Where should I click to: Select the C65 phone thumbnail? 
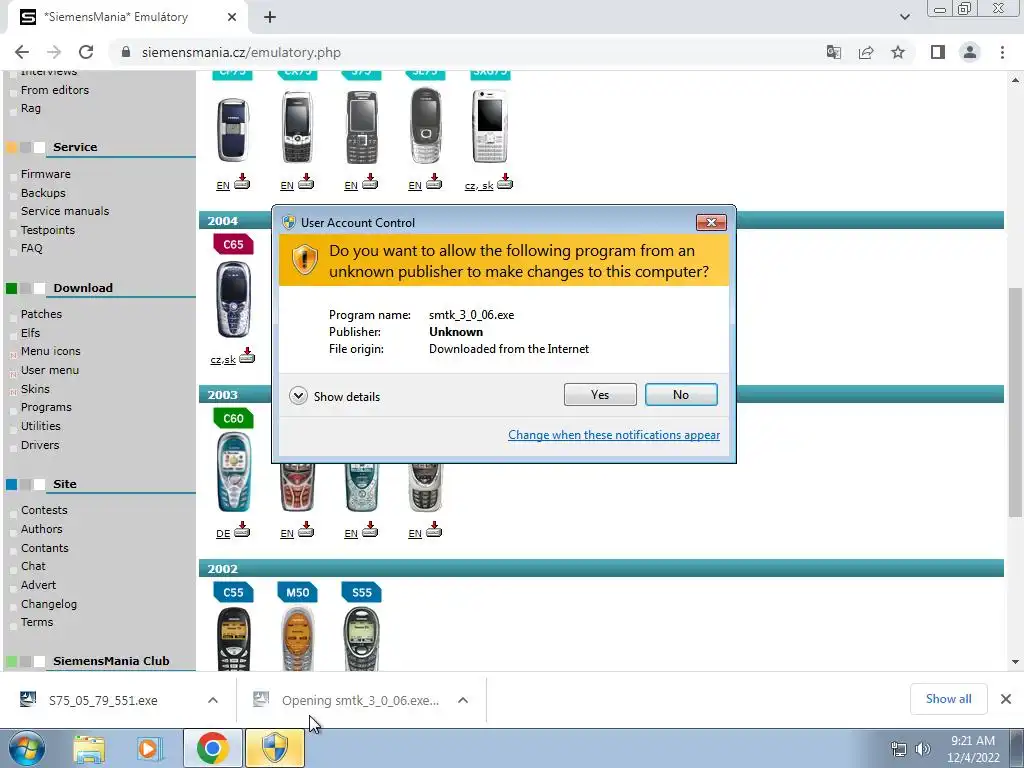click(x=233, y=299)
